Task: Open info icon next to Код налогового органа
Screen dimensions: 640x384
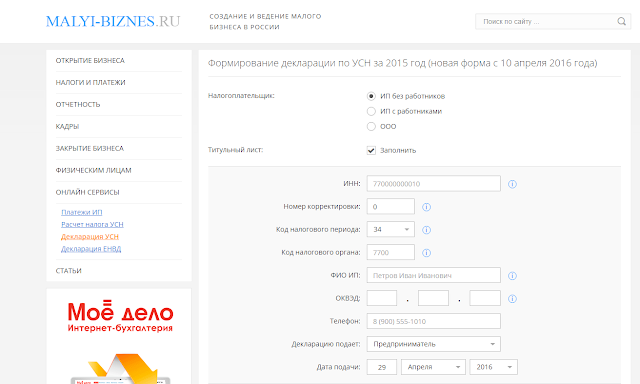Action: pos(427,253)
